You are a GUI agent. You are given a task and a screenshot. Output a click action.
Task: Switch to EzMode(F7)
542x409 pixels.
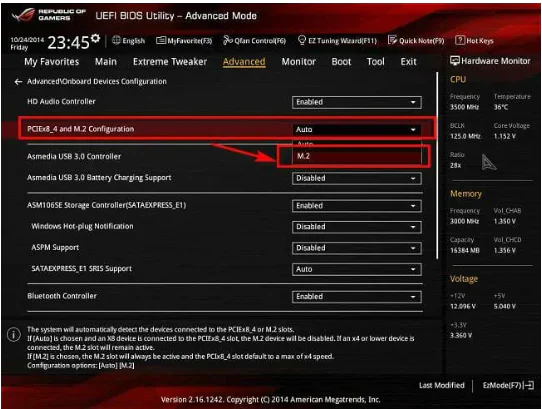click(508, 385)
